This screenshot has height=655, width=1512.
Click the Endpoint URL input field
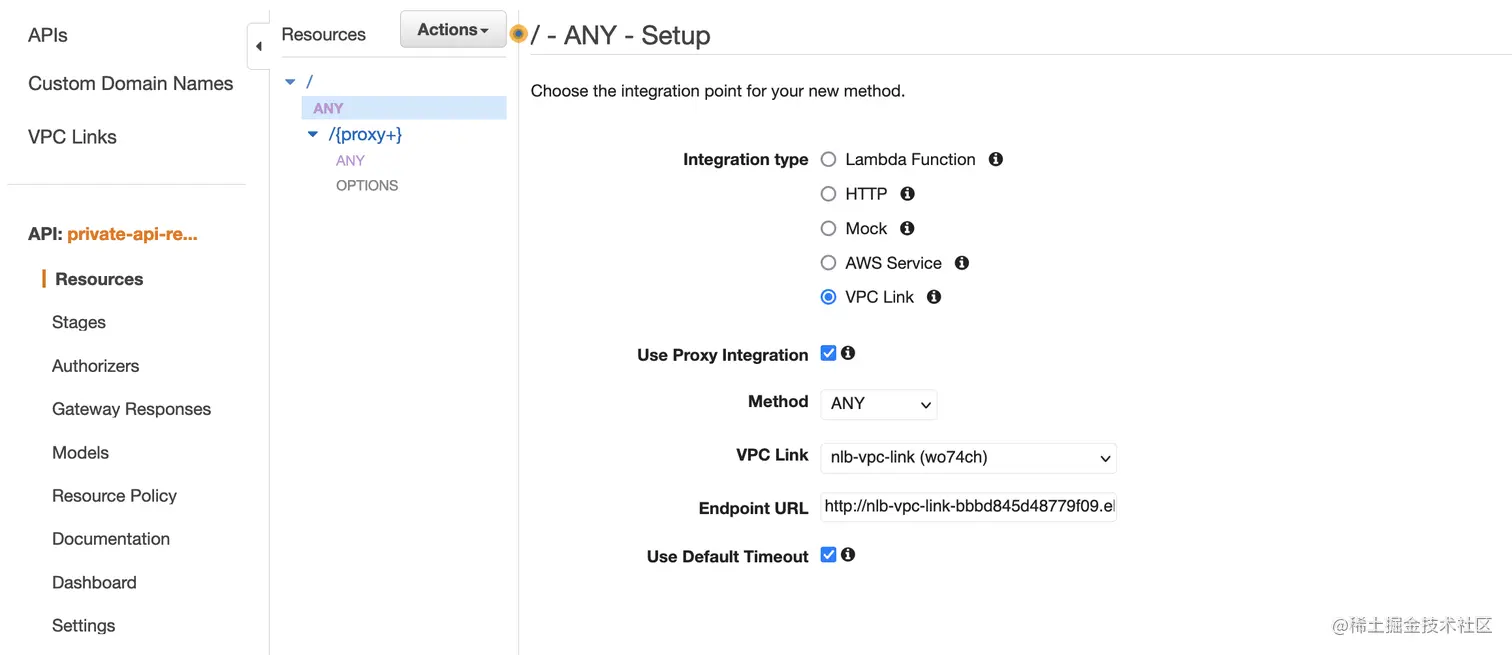pos(967,506)
